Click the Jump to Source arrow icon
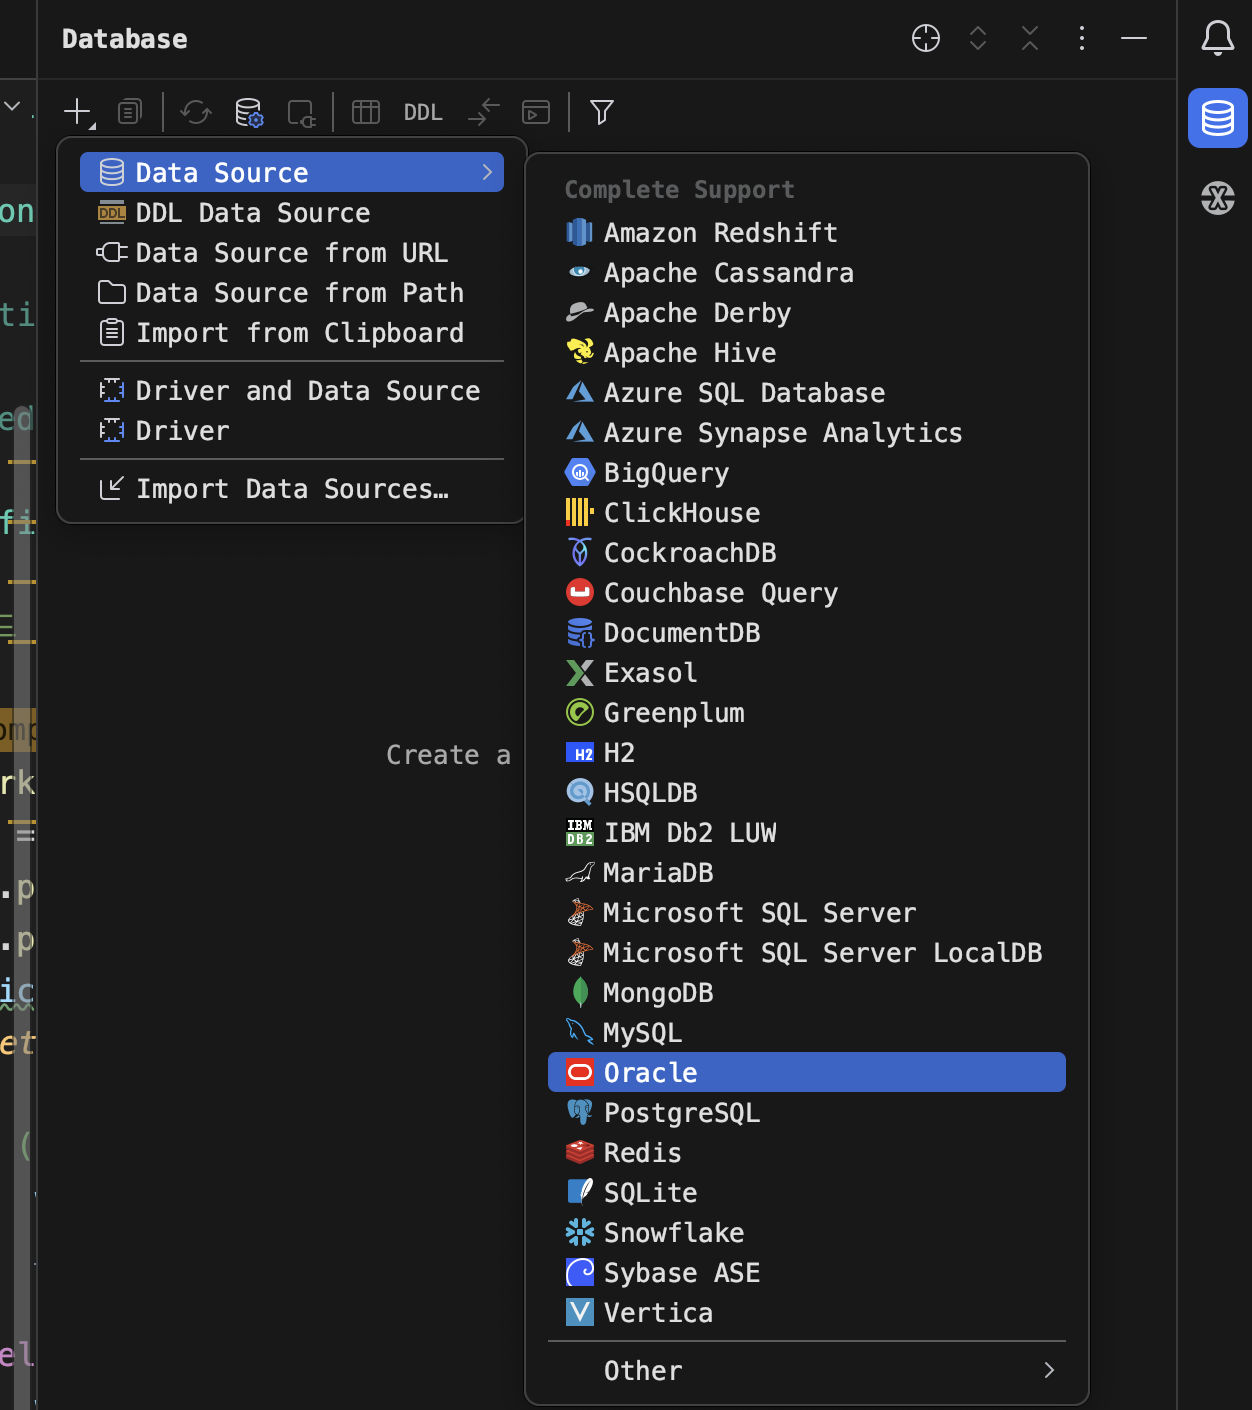Viewport: 1252px width, 1410px height. (484, 112)
